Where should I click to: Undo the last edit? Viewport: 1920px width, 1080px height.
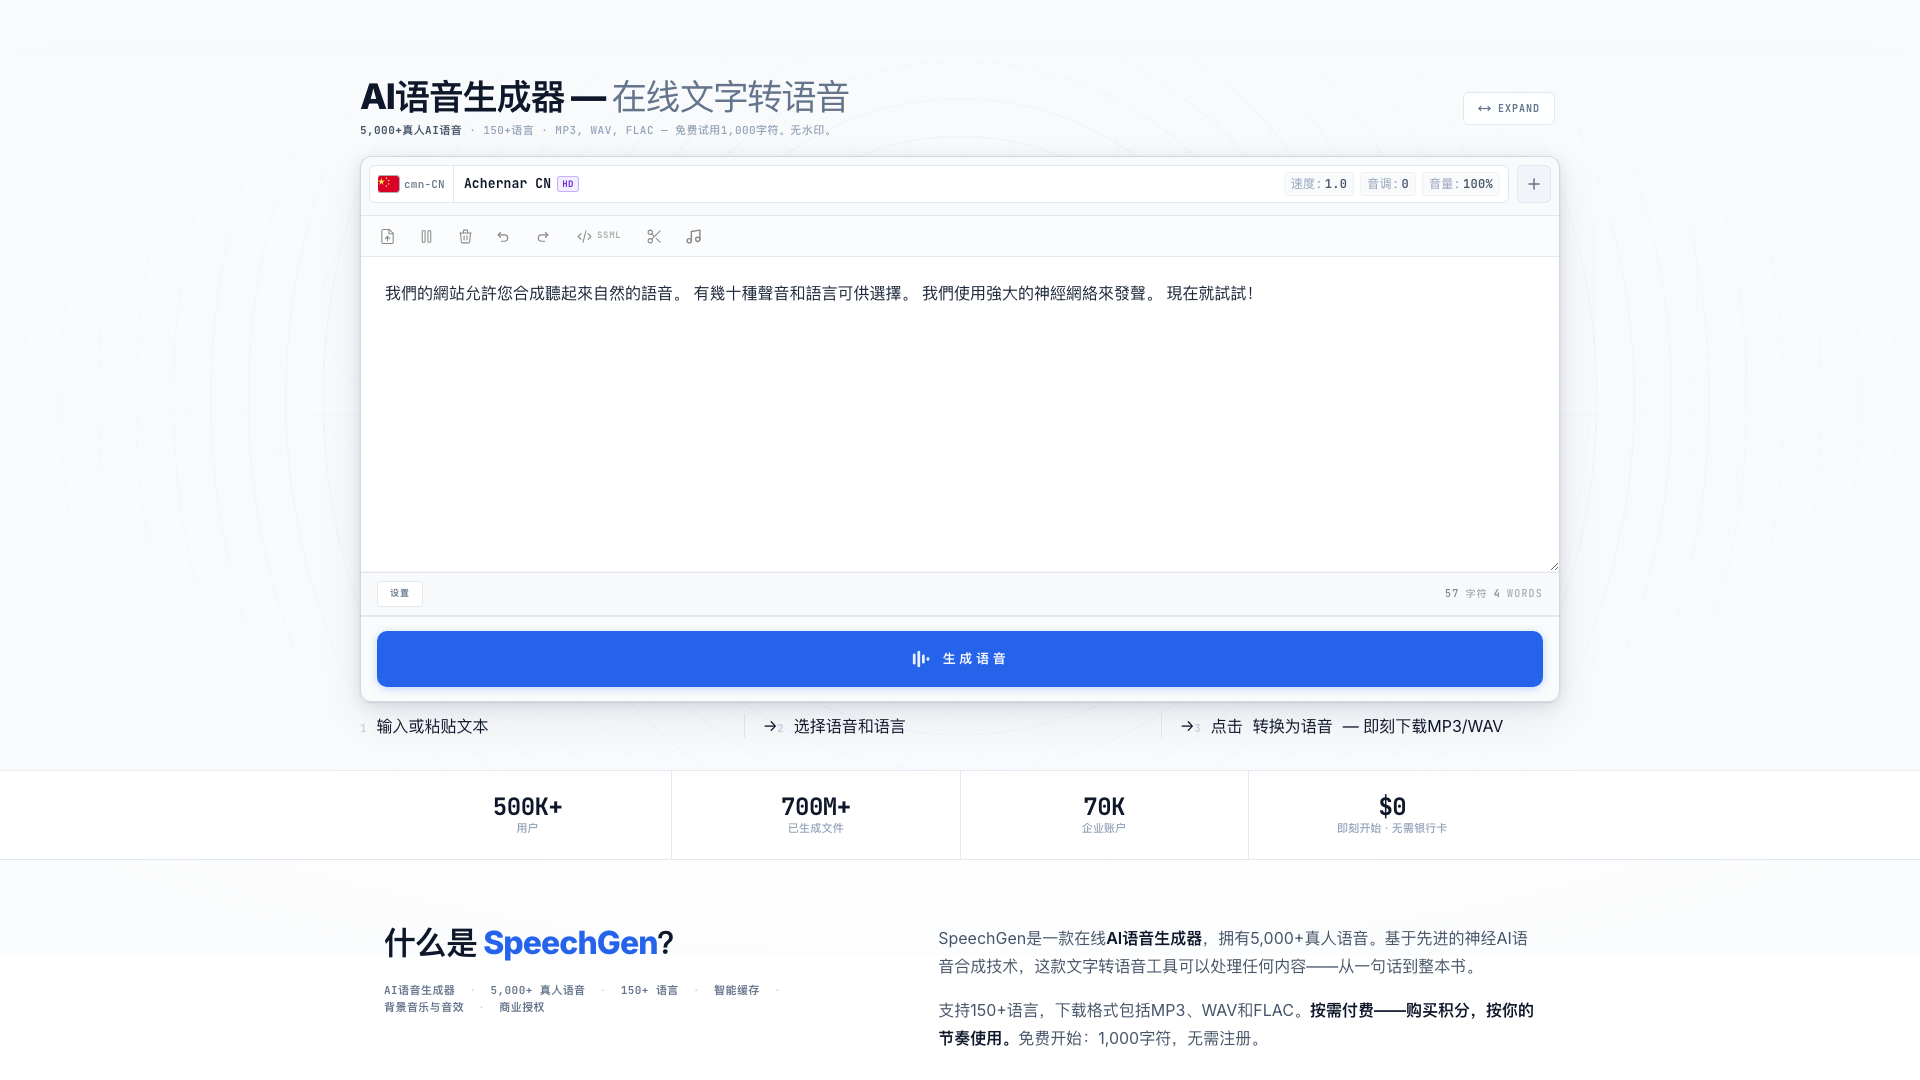point(503,237)
